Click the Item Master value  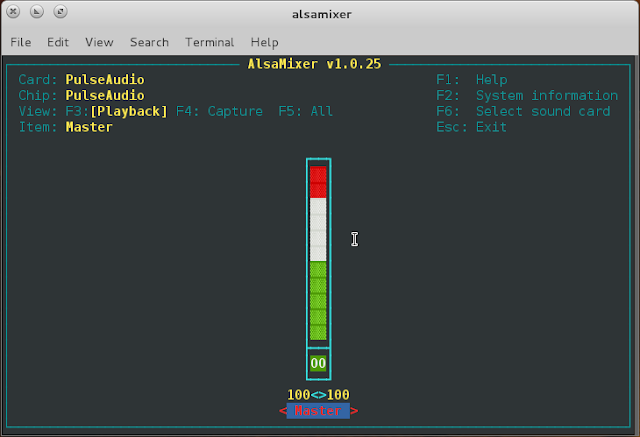pos(89,127)
